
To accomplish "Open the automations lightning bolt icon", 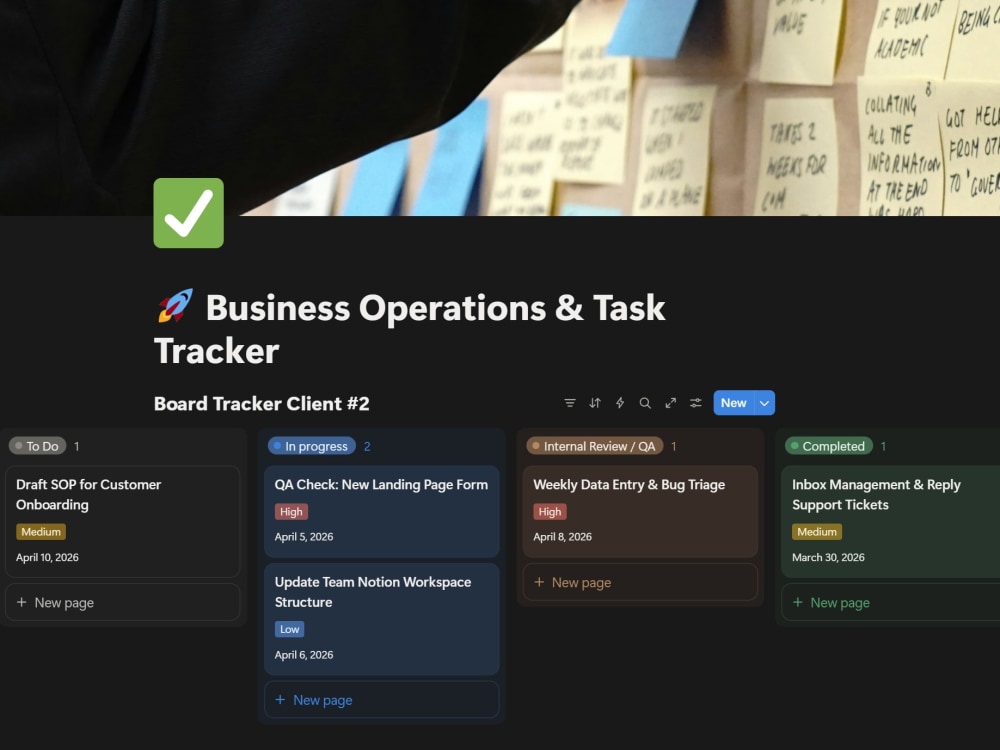I will (x=620, y=403).
